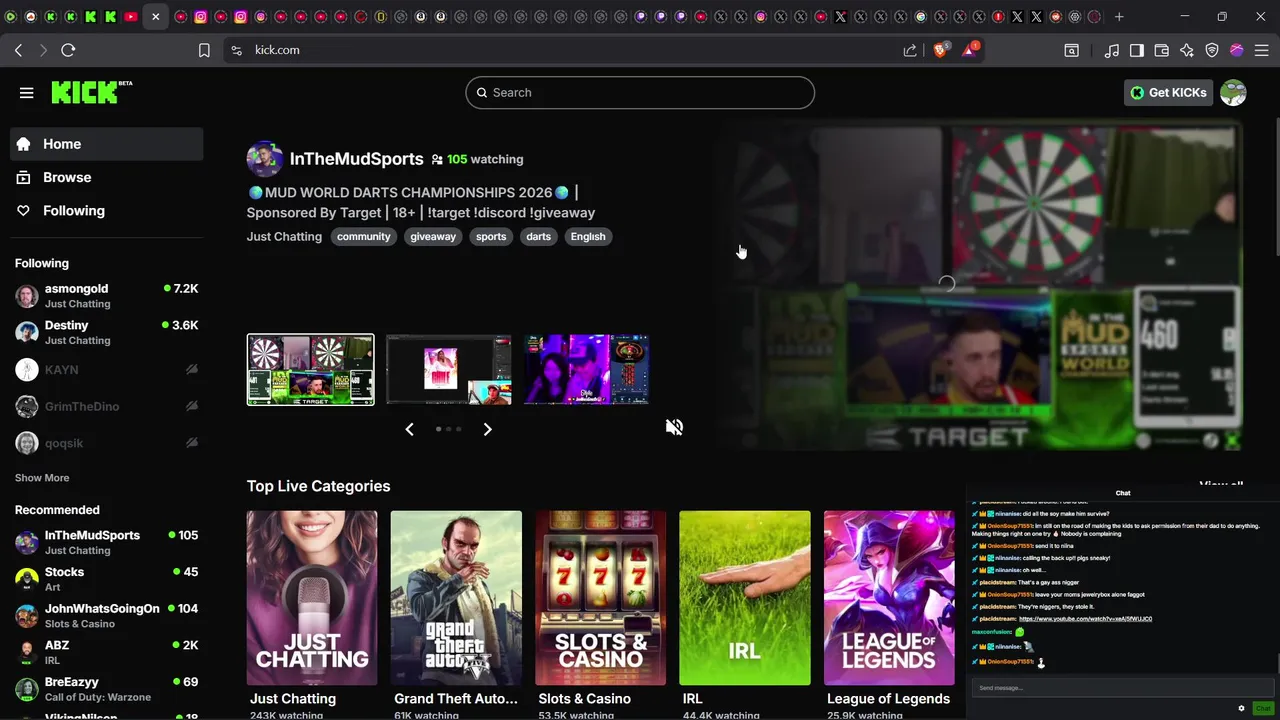Screen dimensions: 1280x720
Task: Open browser profile avatar icon
Action: point(1237,50)
